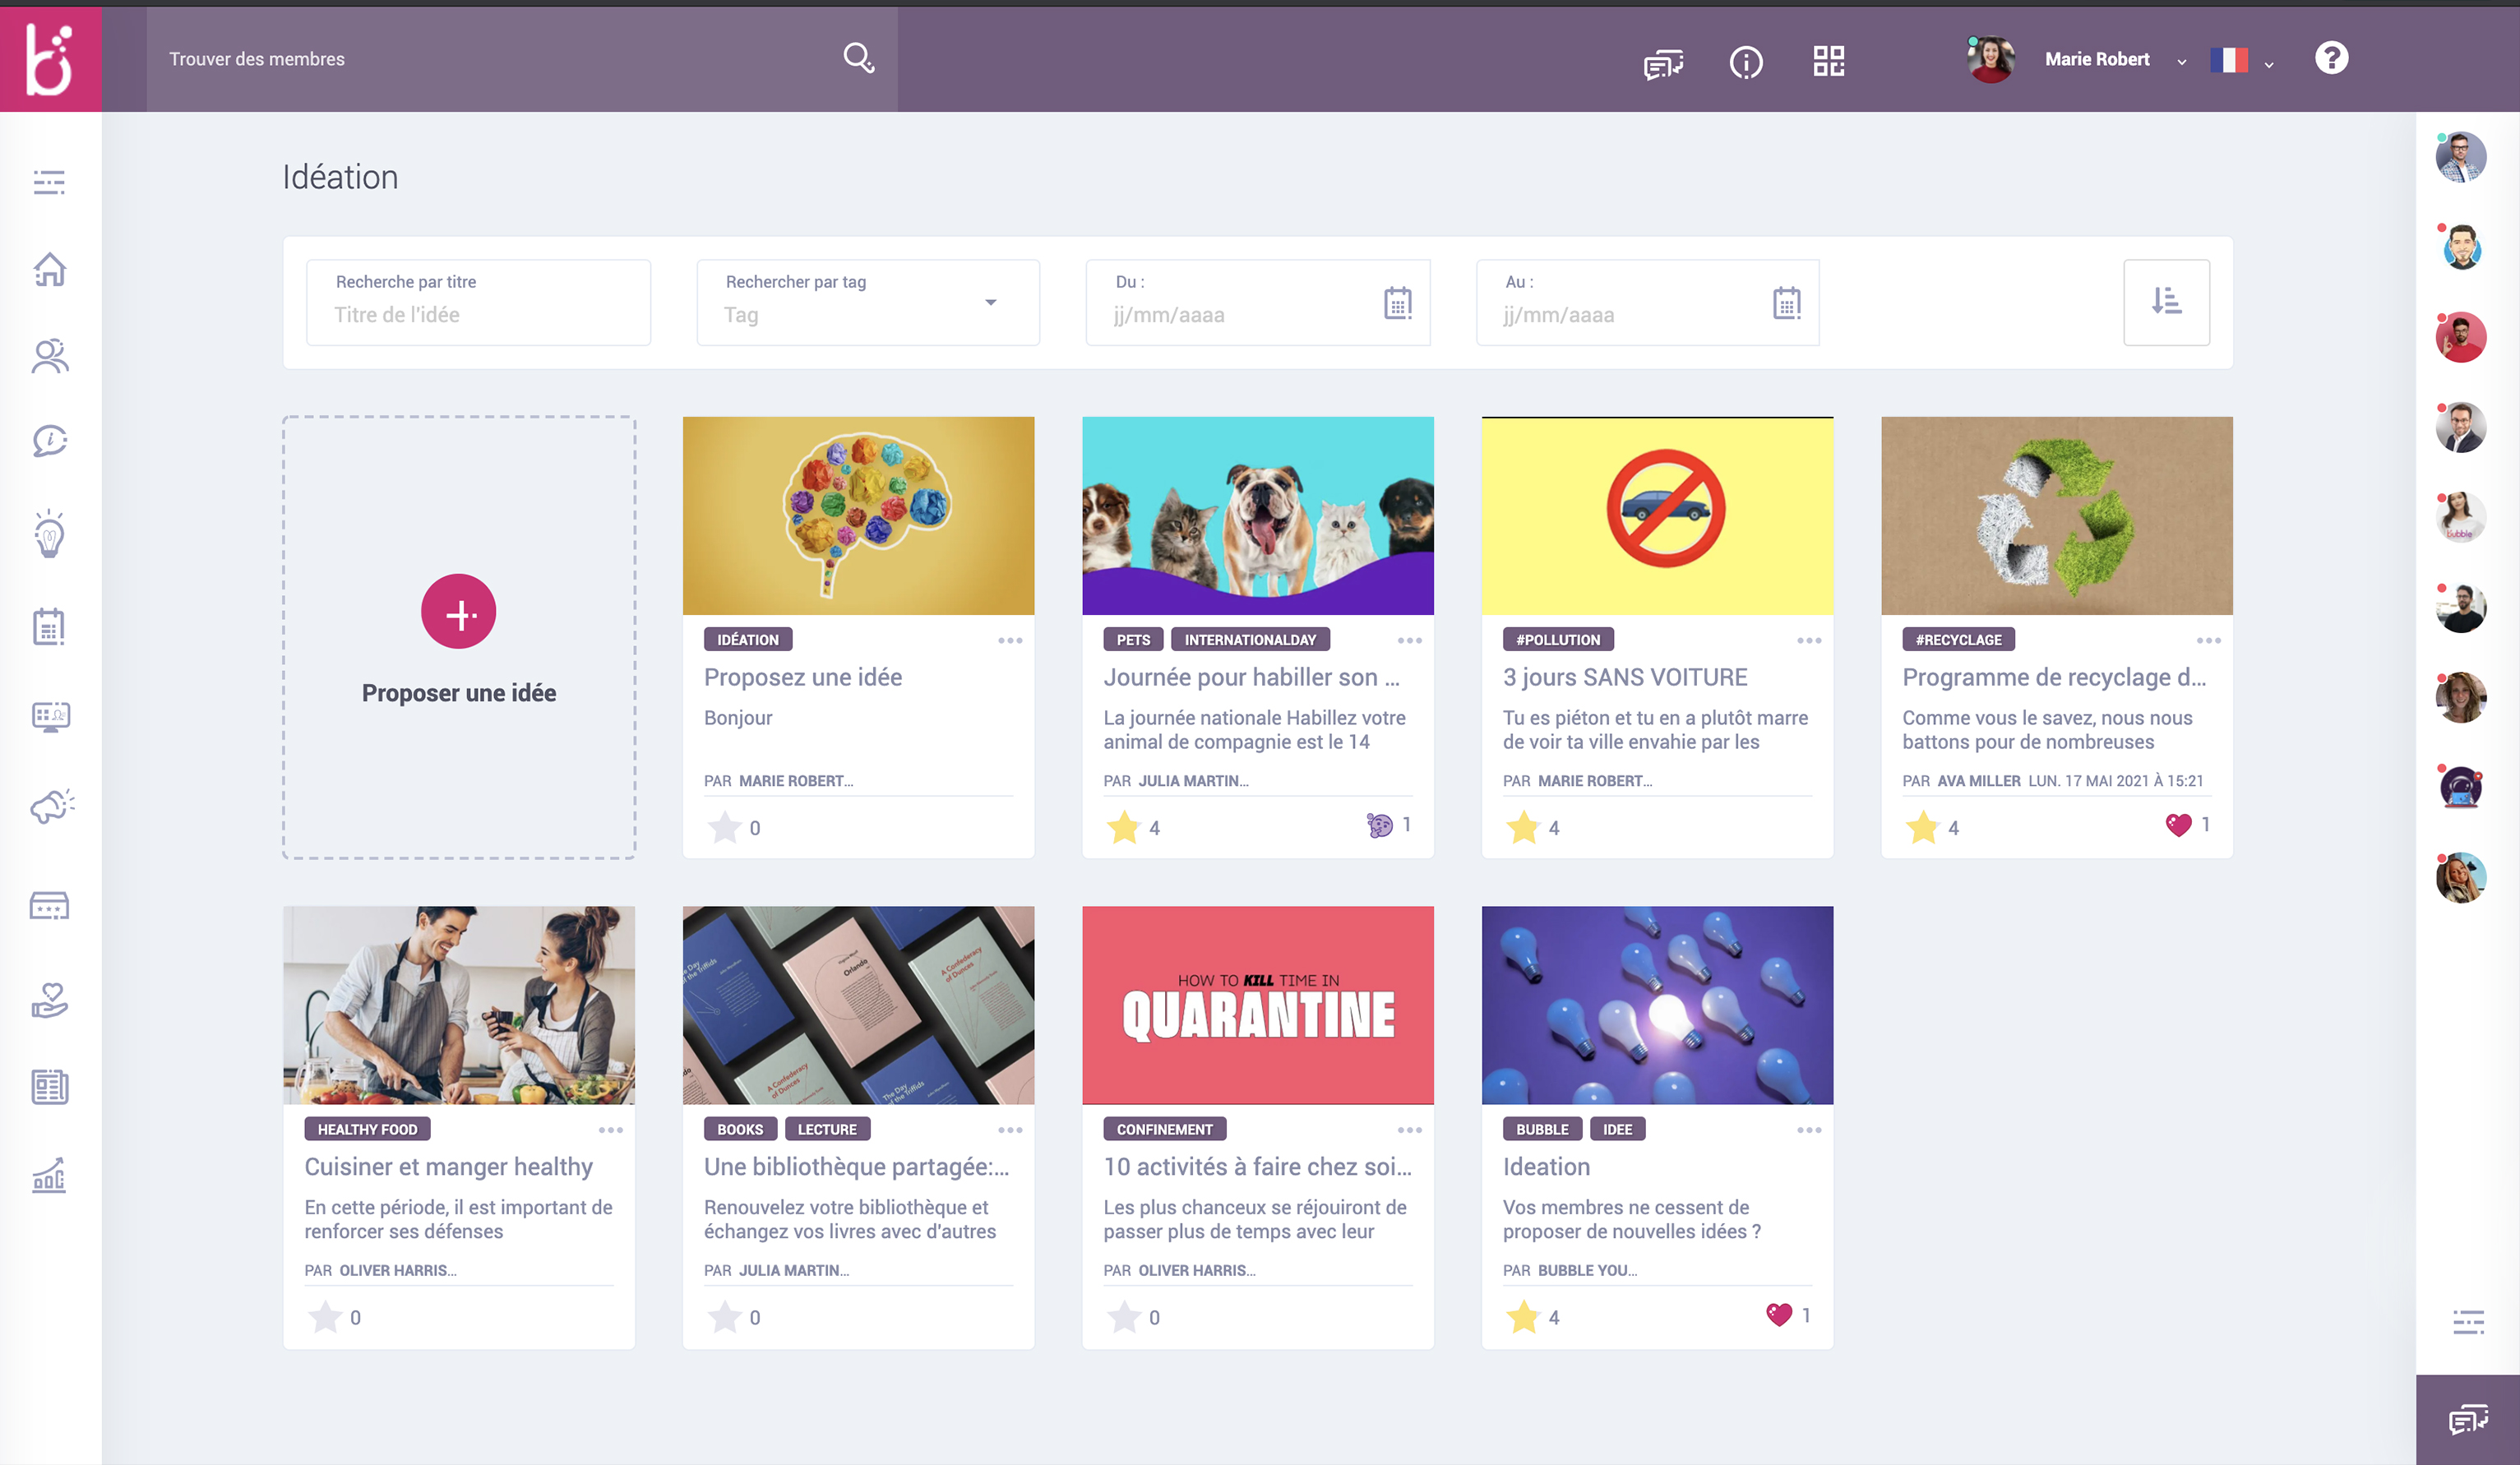Open the lightbulb ideation sidebar icon

click(x=50, y=533)
